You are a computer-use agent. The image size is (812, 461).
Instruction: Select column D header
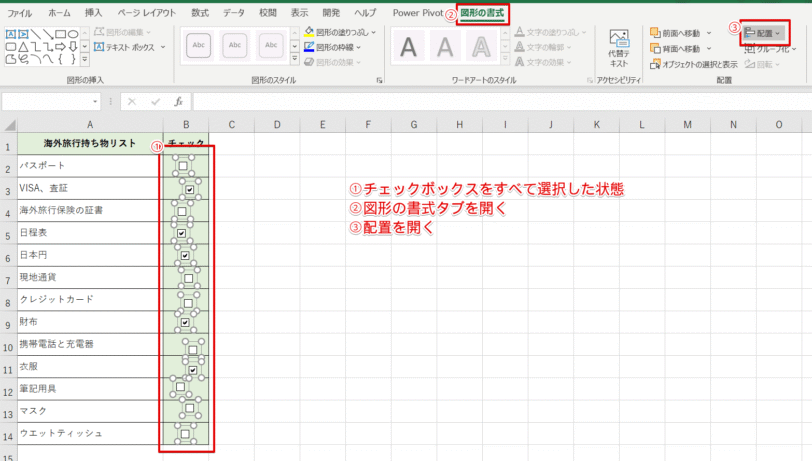277,124
